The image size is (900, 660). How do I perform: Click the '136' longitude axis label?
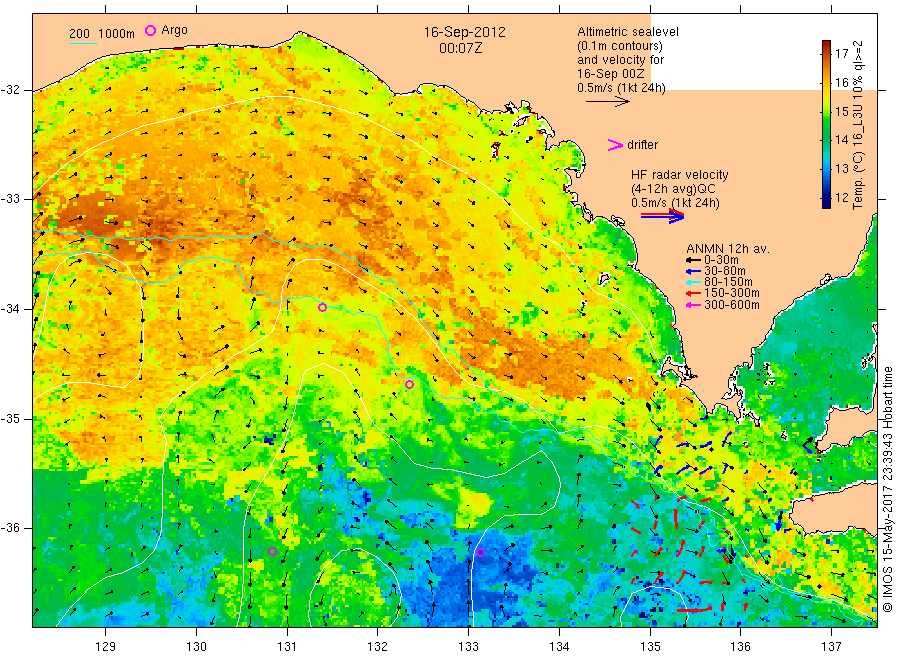740,647
